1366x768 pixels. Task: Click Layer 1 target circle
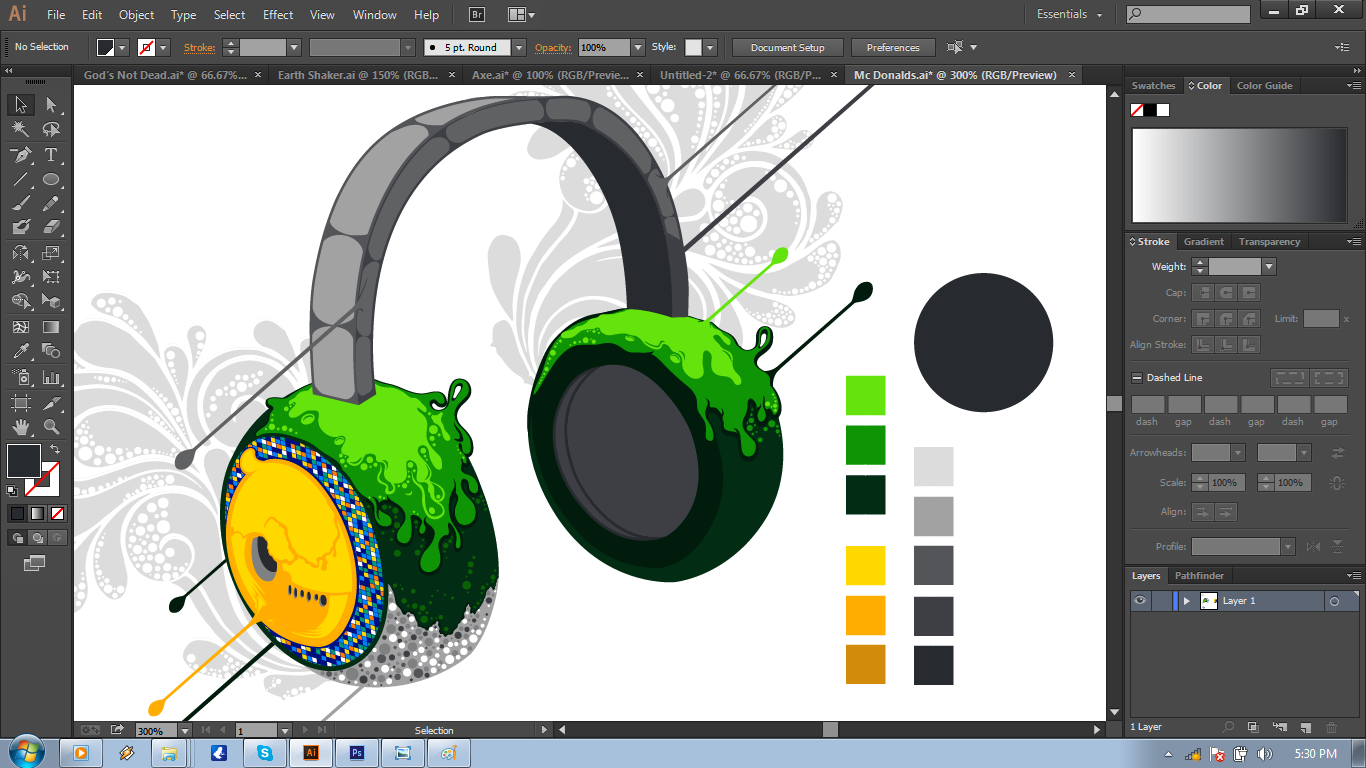pos(1334,601)
